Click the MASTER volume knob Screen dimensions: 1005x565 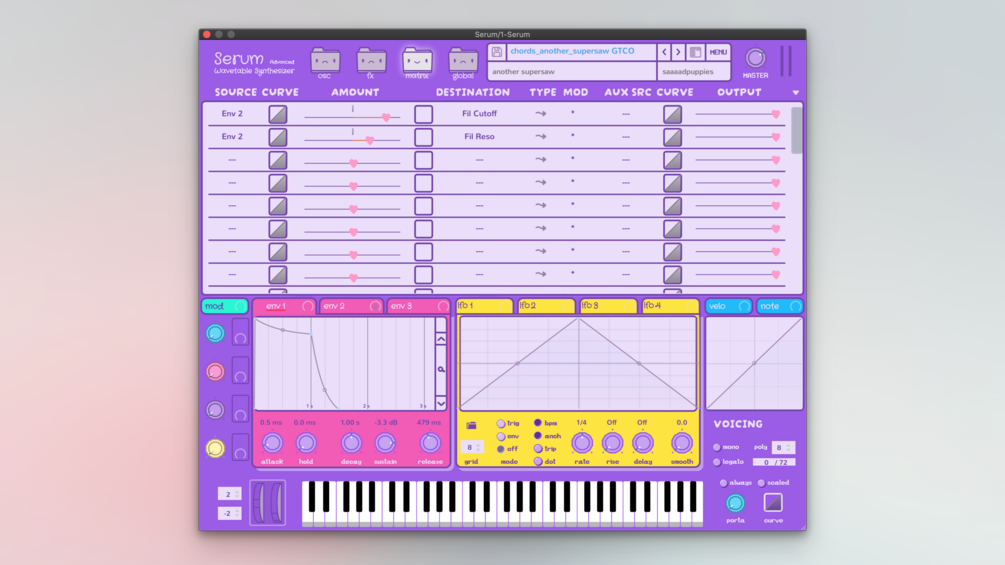755,58
